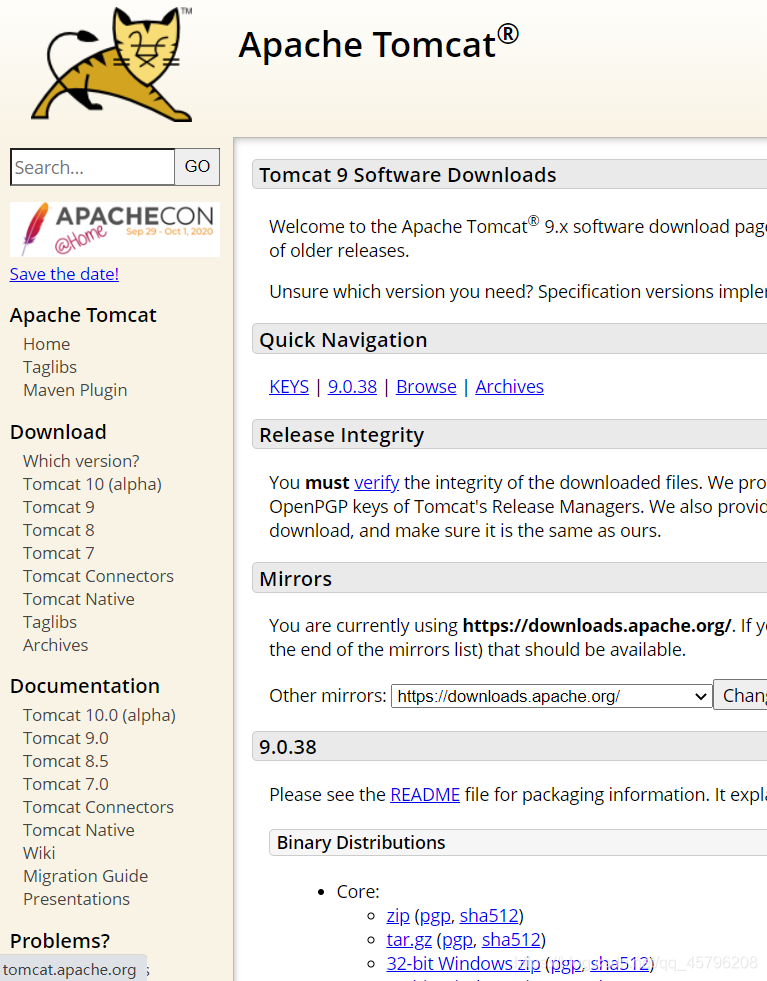Select Tomcat 10 (alpha) download
The height and width of the screenshot is (981, 767).
(x=93, y=484)
